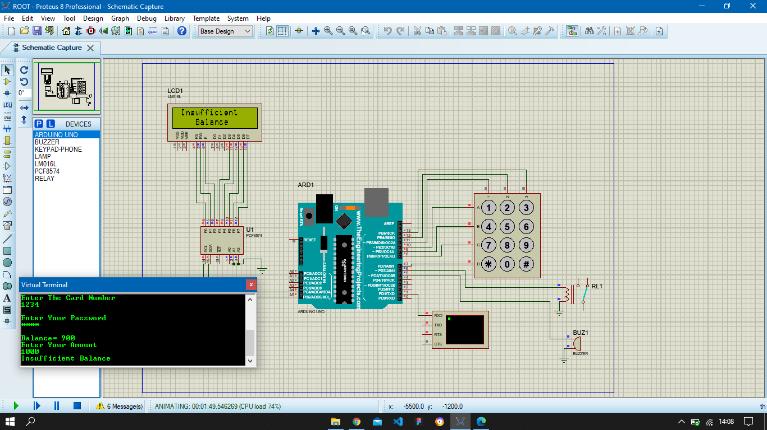
Task: Pause the running simulation
Action: [56, 406]
